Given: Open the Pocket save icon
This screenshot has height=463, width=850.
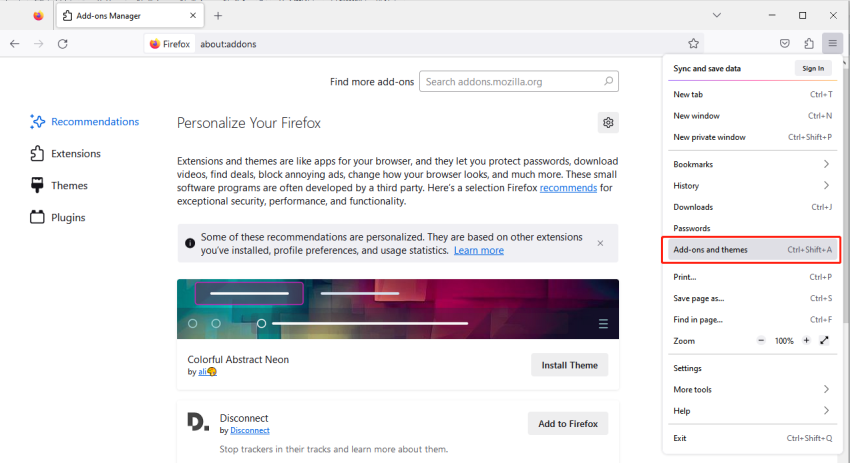Looking at the screenshot, I should coord(785,44).
